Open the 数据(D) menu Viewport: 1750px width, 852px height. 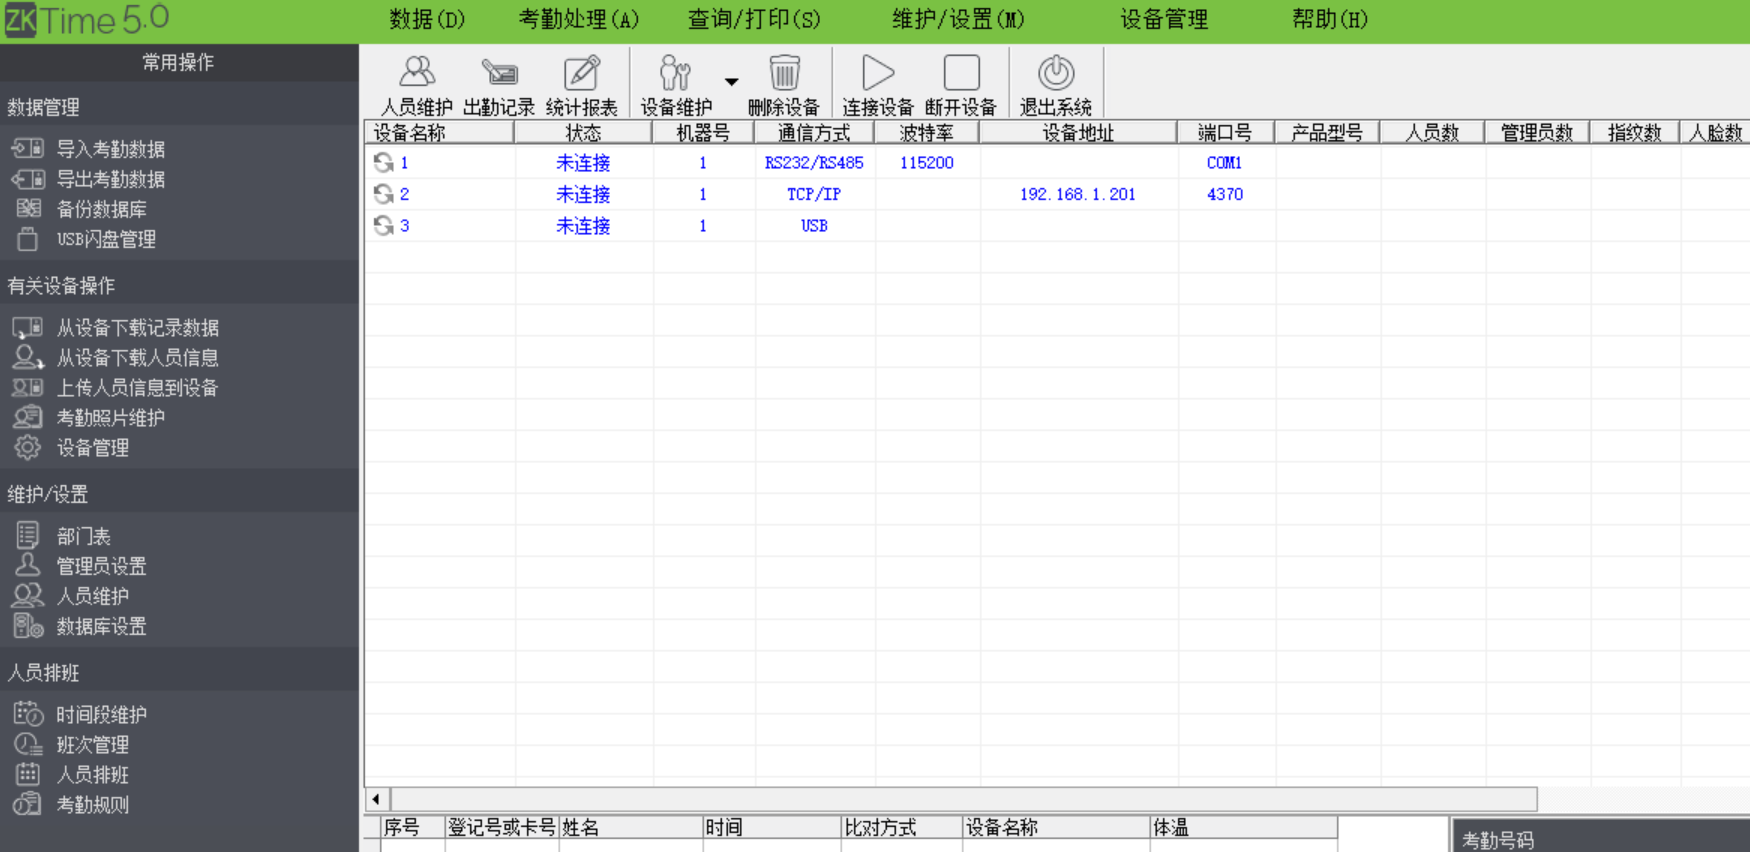427,20
